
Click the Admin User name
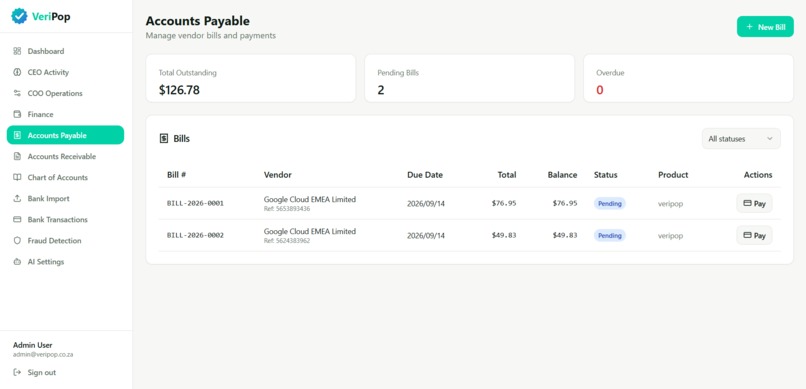click(x=32, y=345)
